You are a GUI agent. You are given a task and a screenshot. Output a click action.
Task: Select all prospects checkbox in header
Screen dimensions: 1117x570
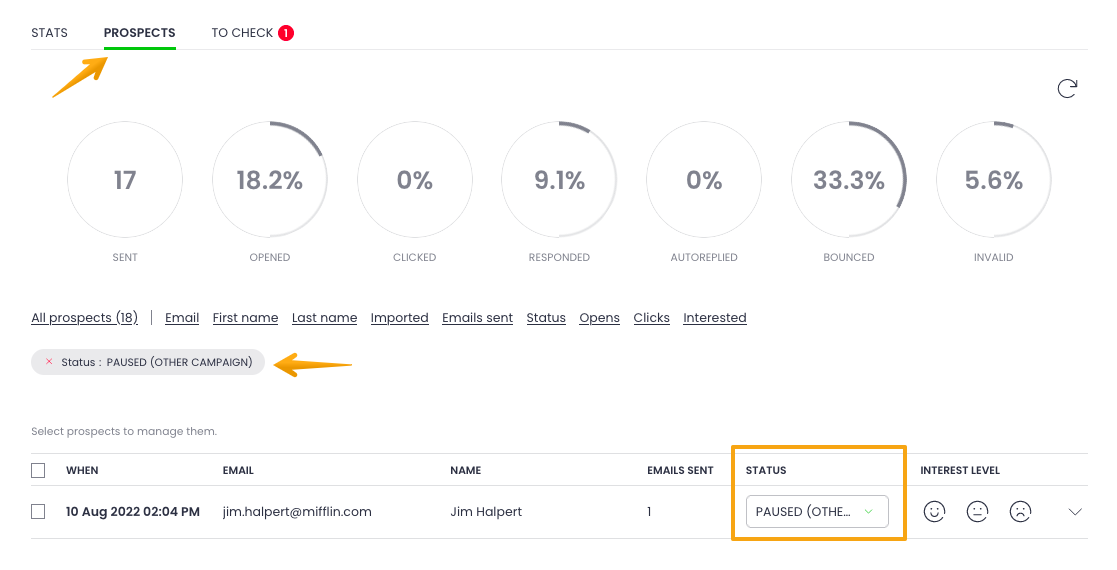pyautogui.click(x=38, y=470)
